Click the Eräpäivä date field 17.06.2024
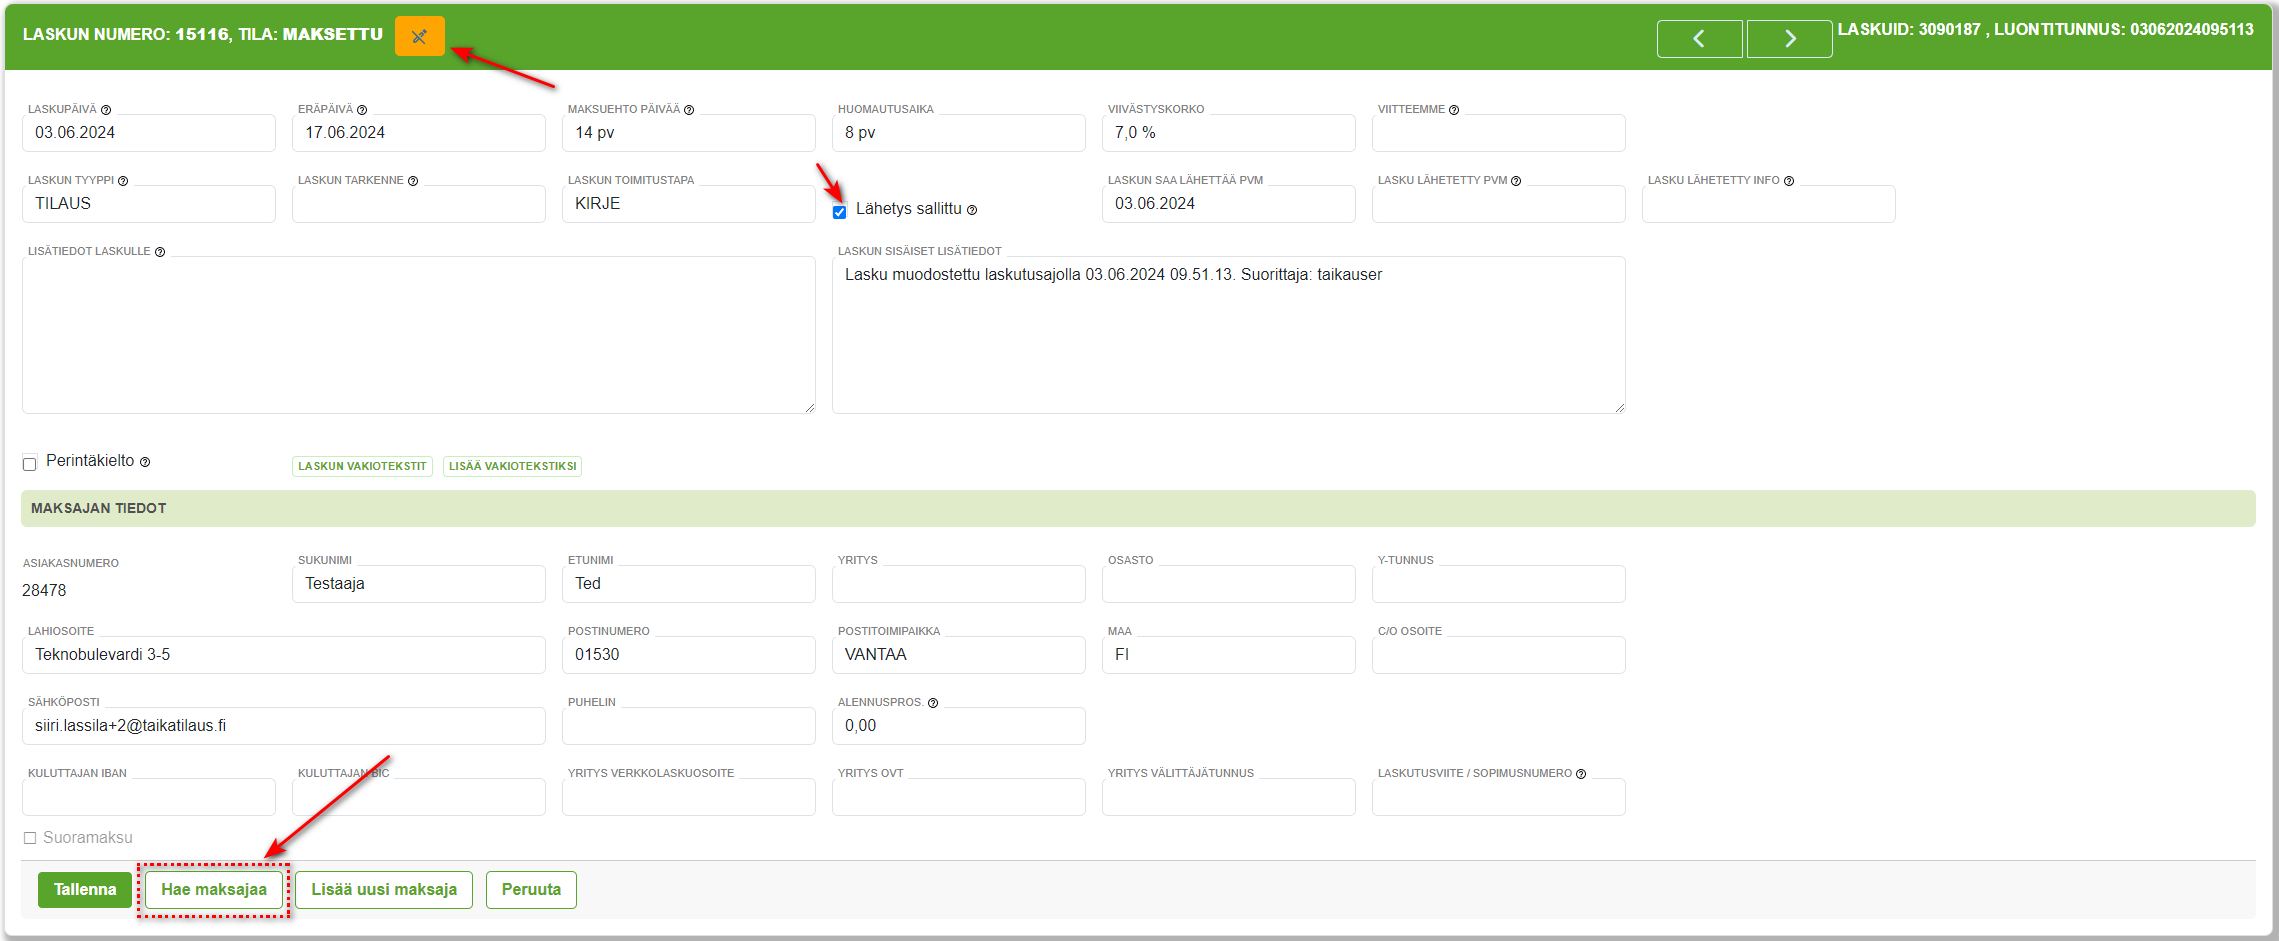 click(419, 133)
